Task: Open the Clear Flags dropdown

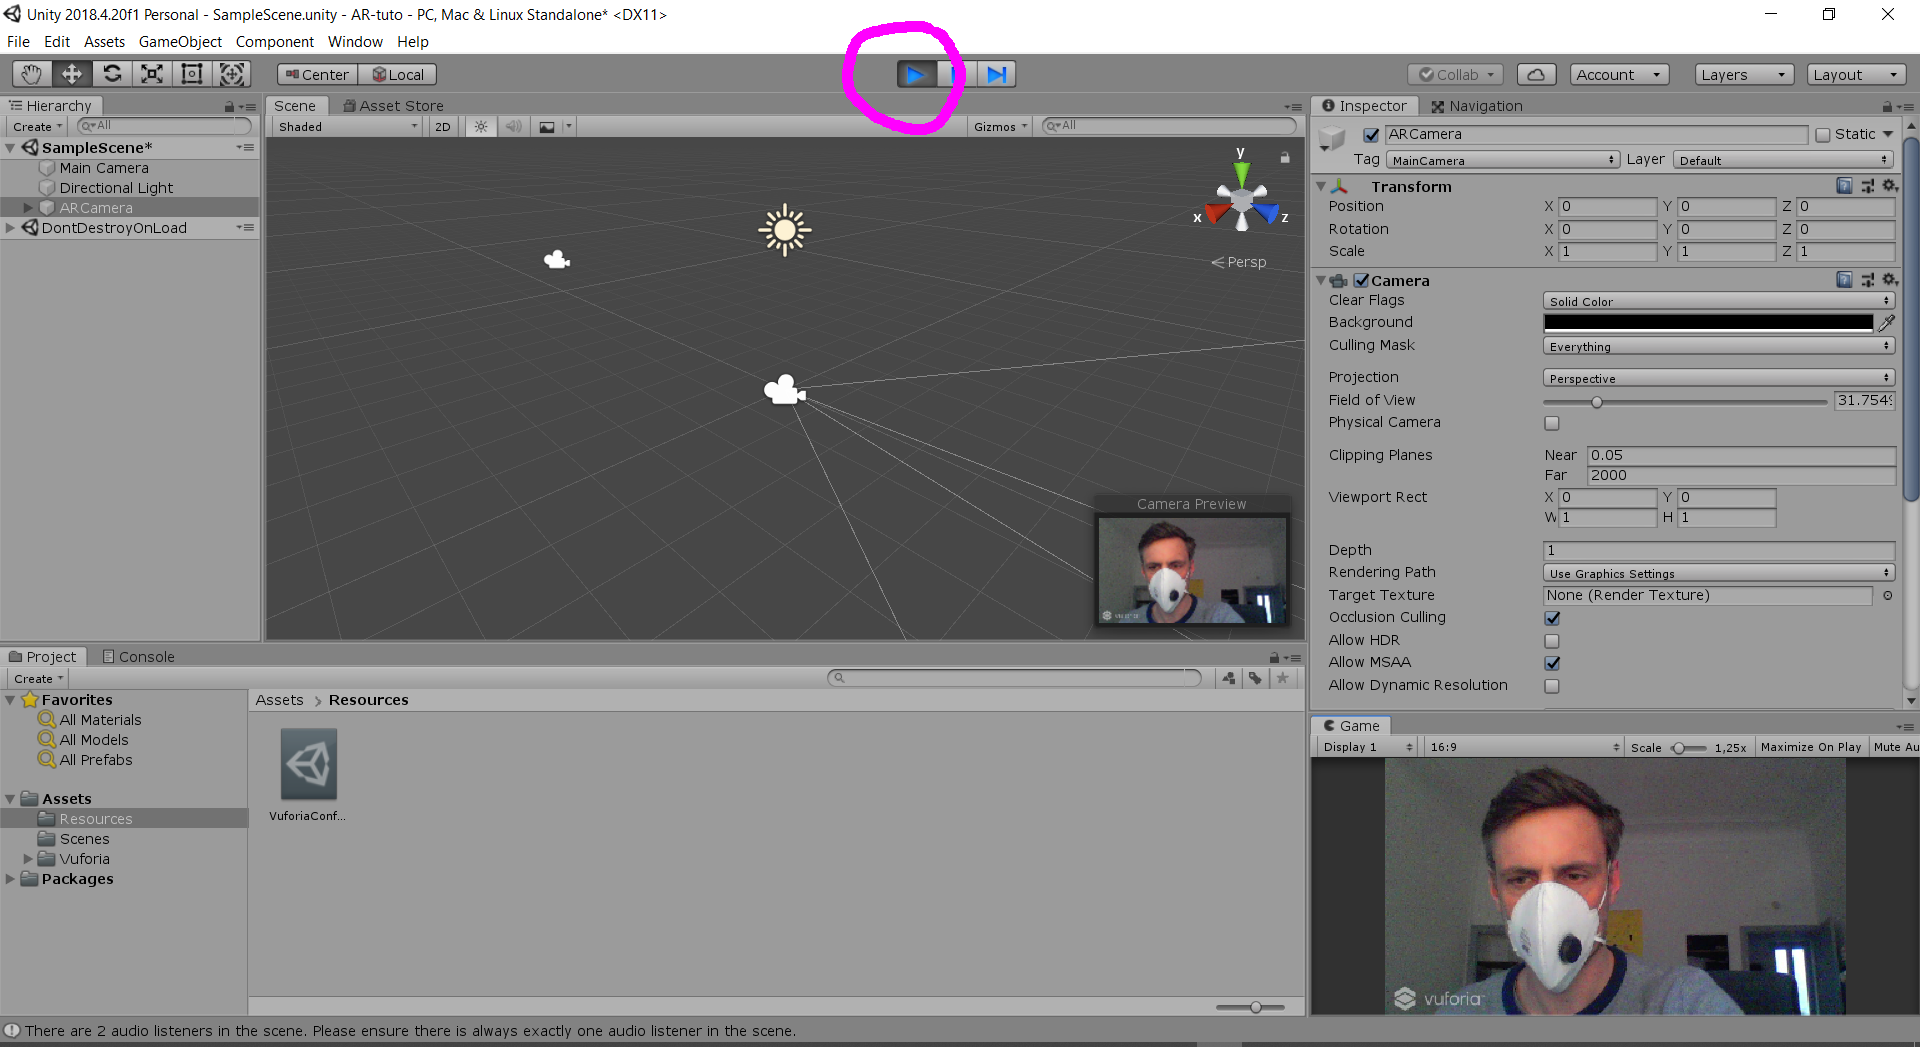Action: click(x=1718, y=301)
